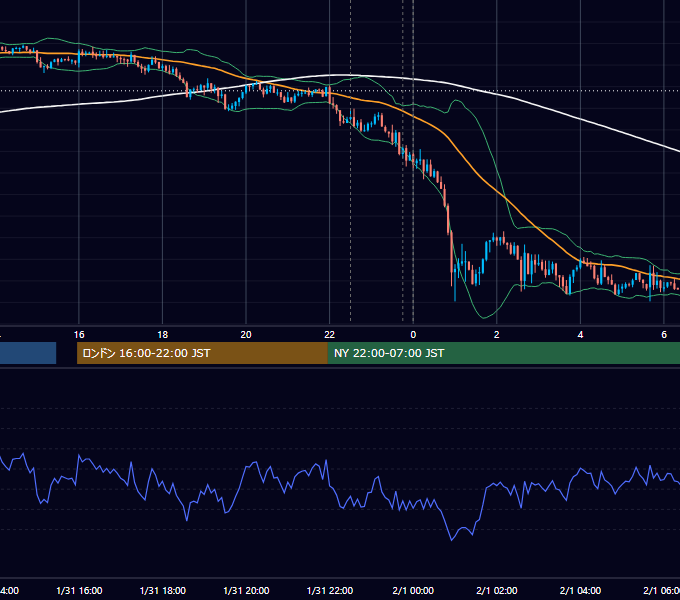Click the 1/31 16:00 date label
The height and width of the screenshot is (600, 680).
point(79,590)
